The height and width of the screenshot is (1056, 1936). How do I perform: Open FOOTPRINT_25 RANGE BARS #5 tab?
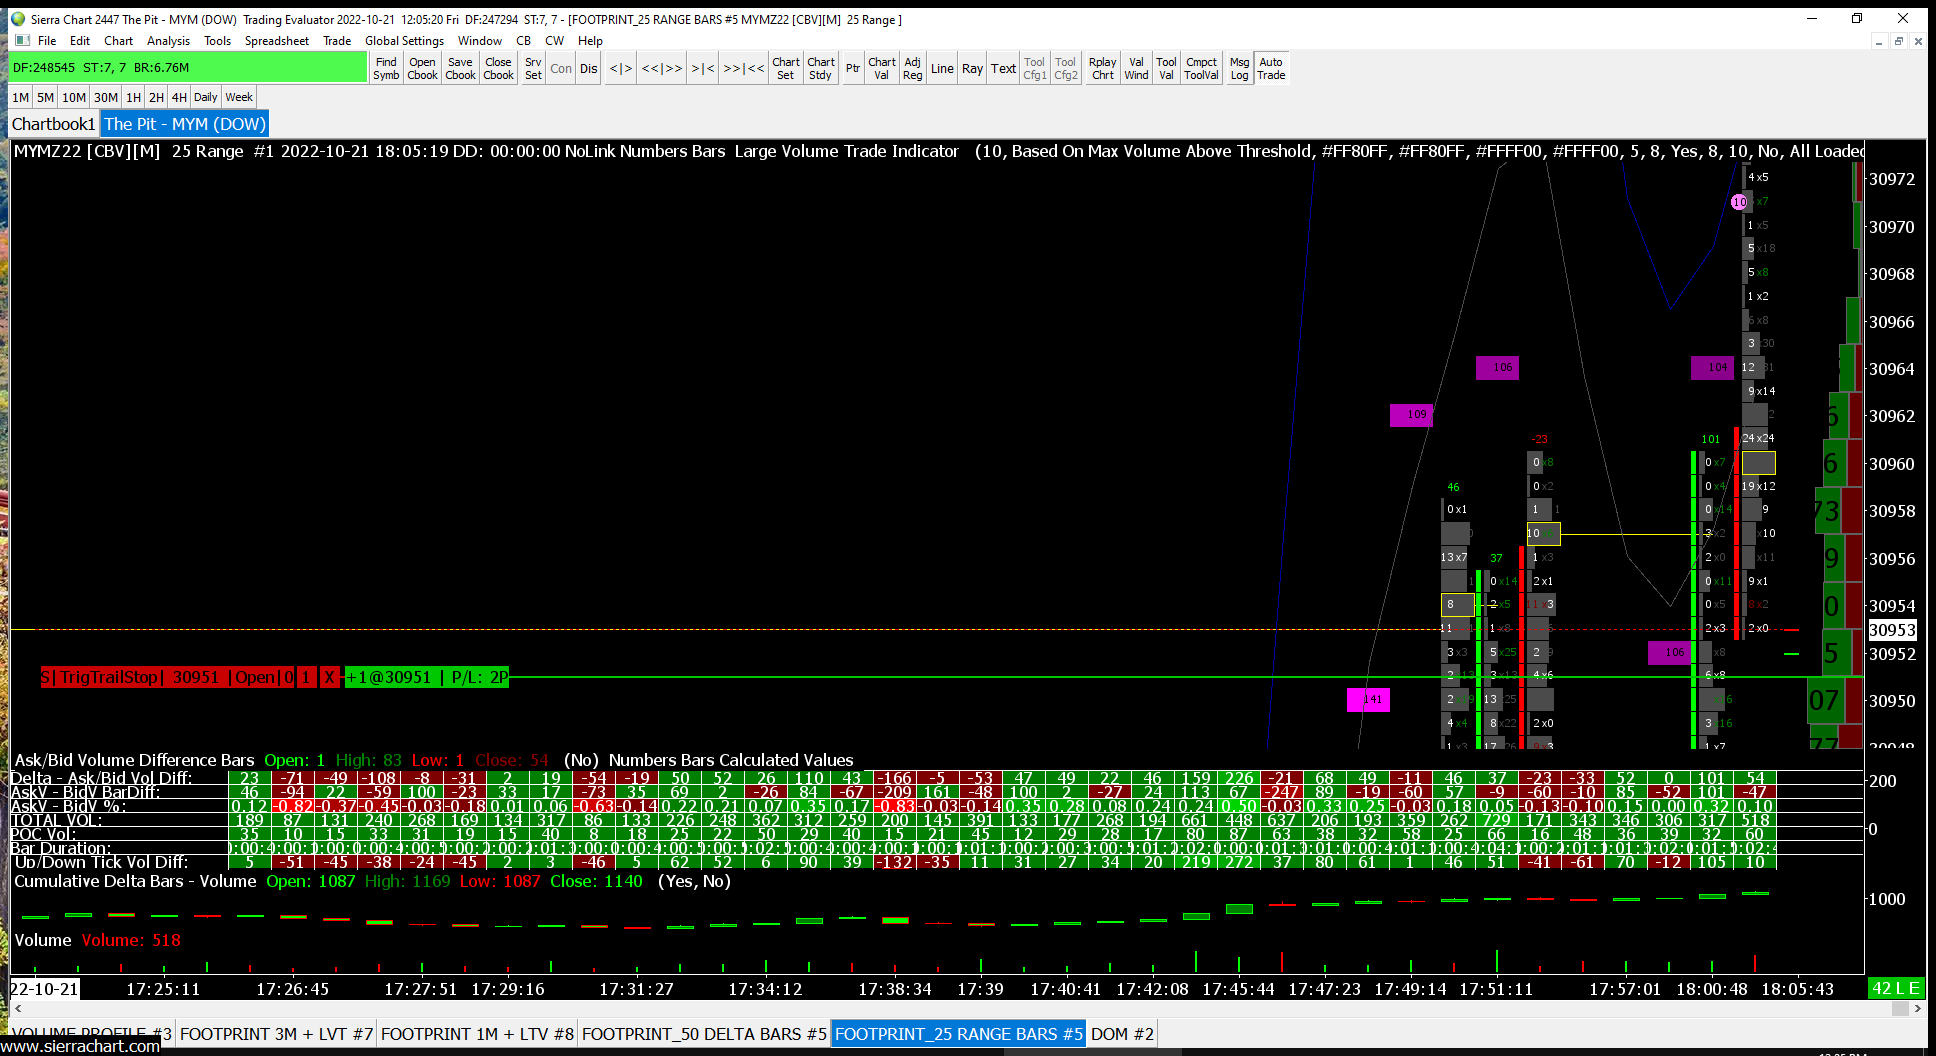pyautogui.click(x=959, y=1034)
